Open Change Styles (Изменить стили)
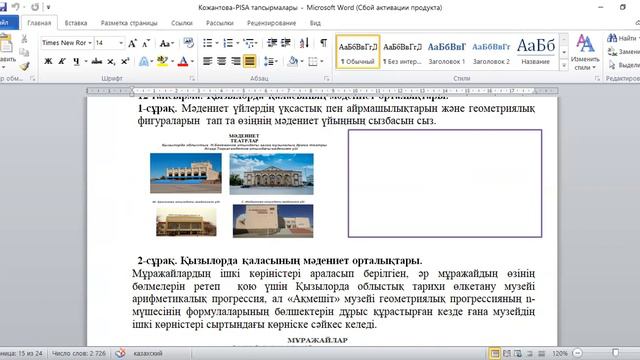Screen dimensions: 640x360 point(585,52)
